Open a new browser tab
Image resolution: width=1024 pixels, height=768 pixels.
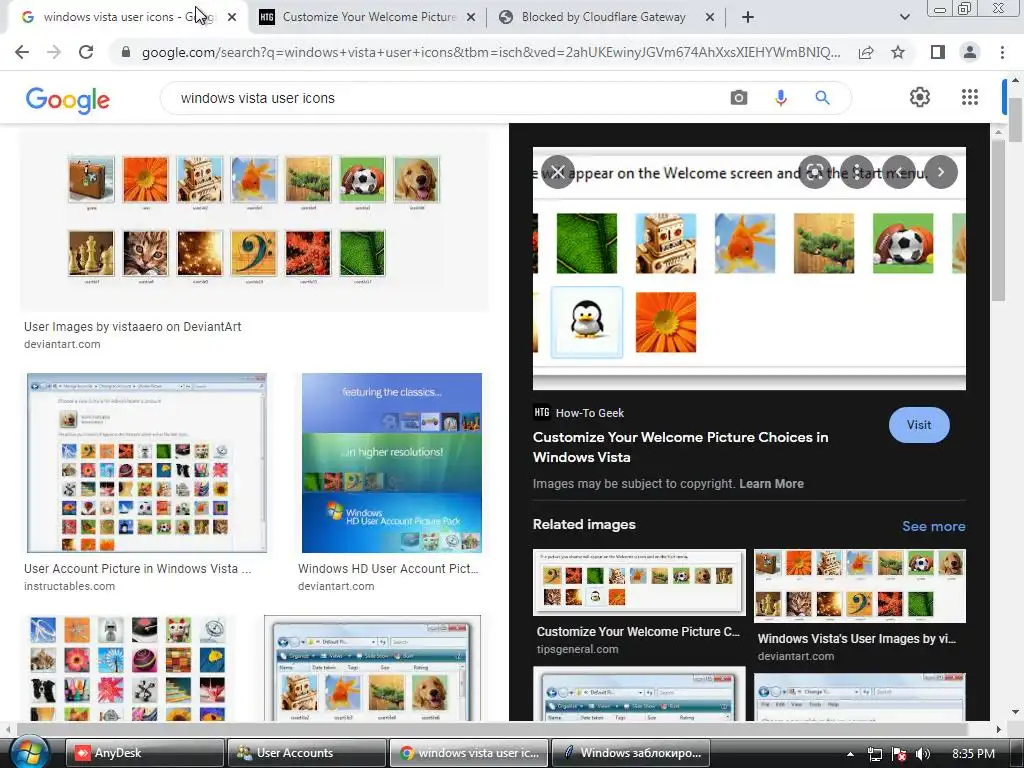pyautogui.click(x=748, y=18)
